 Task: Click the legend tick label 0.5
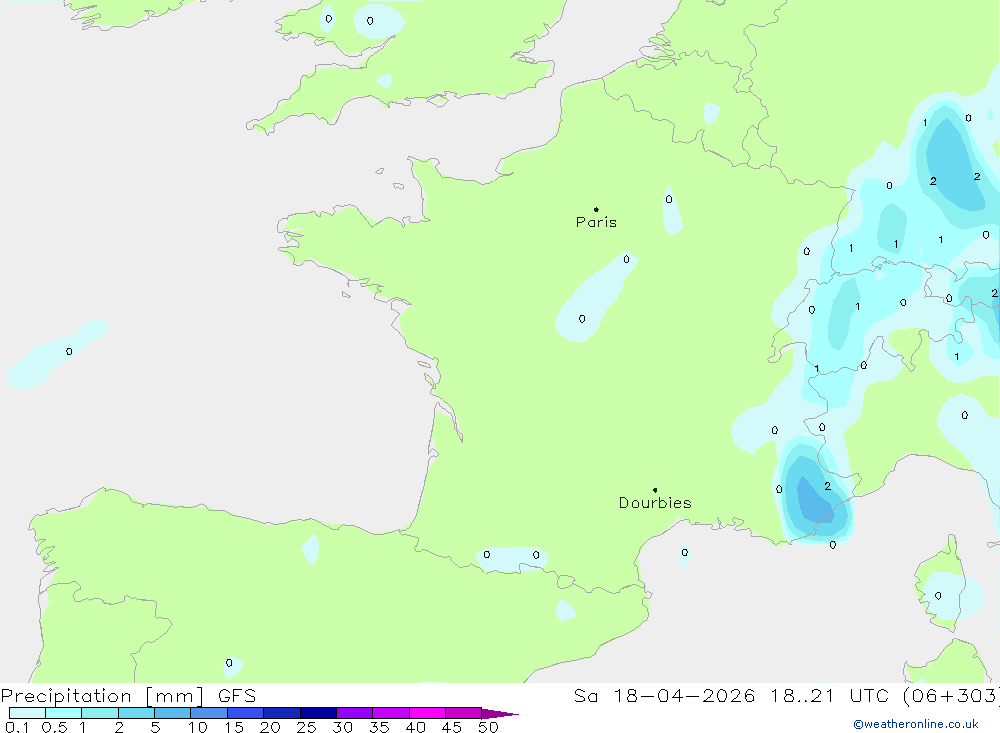click(54, 727)
